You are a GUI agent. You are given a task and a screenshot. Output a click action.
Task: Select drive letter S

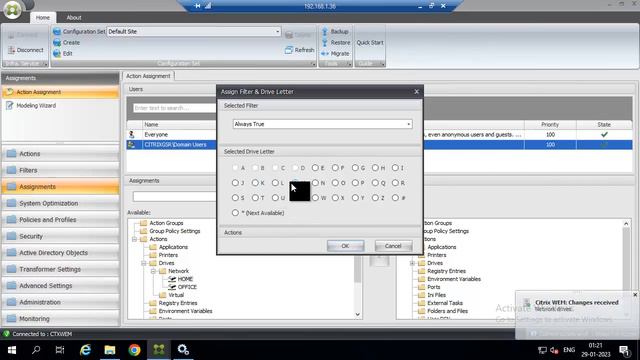[235, 198]
